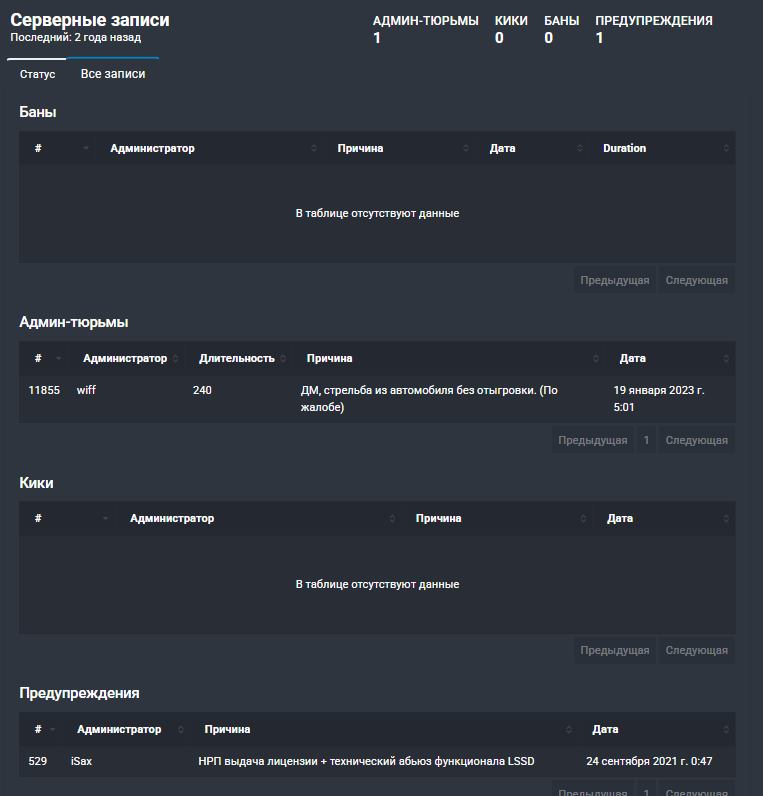763x796 pixels.
Task: Click Следующая under the Bans table
Action: 696,280
